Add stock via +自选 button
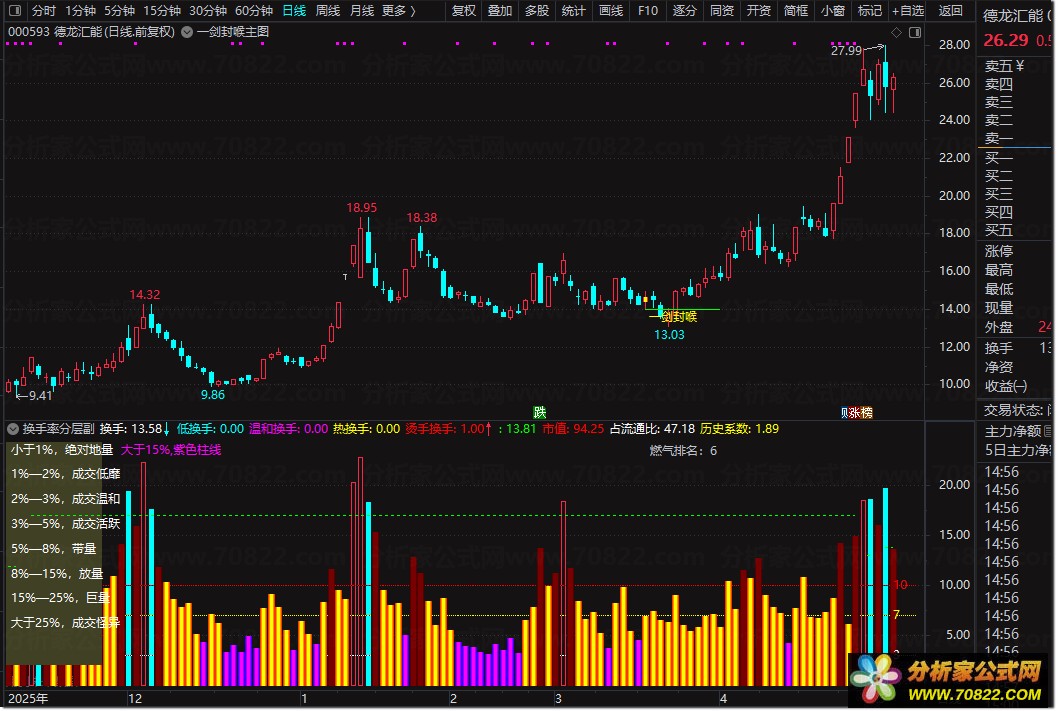 tap(908, 11)
